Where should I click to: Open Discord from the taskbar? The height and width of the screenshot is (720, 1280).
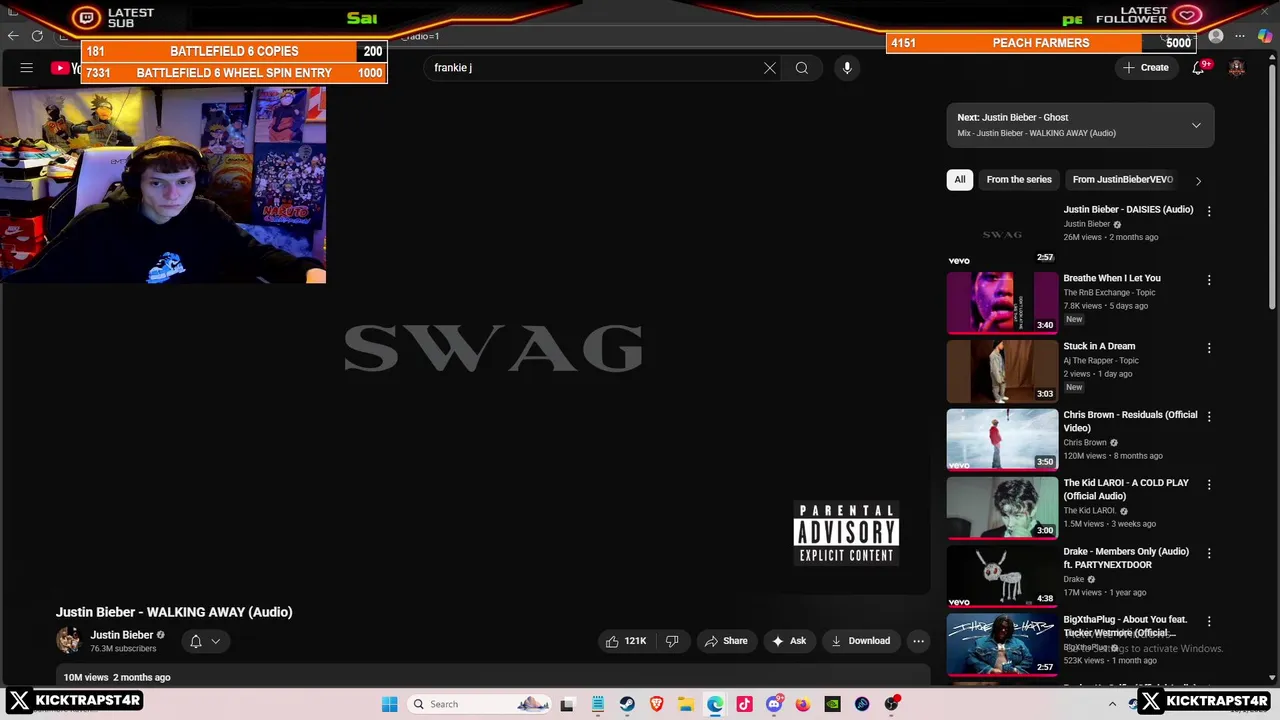point(773,704)
